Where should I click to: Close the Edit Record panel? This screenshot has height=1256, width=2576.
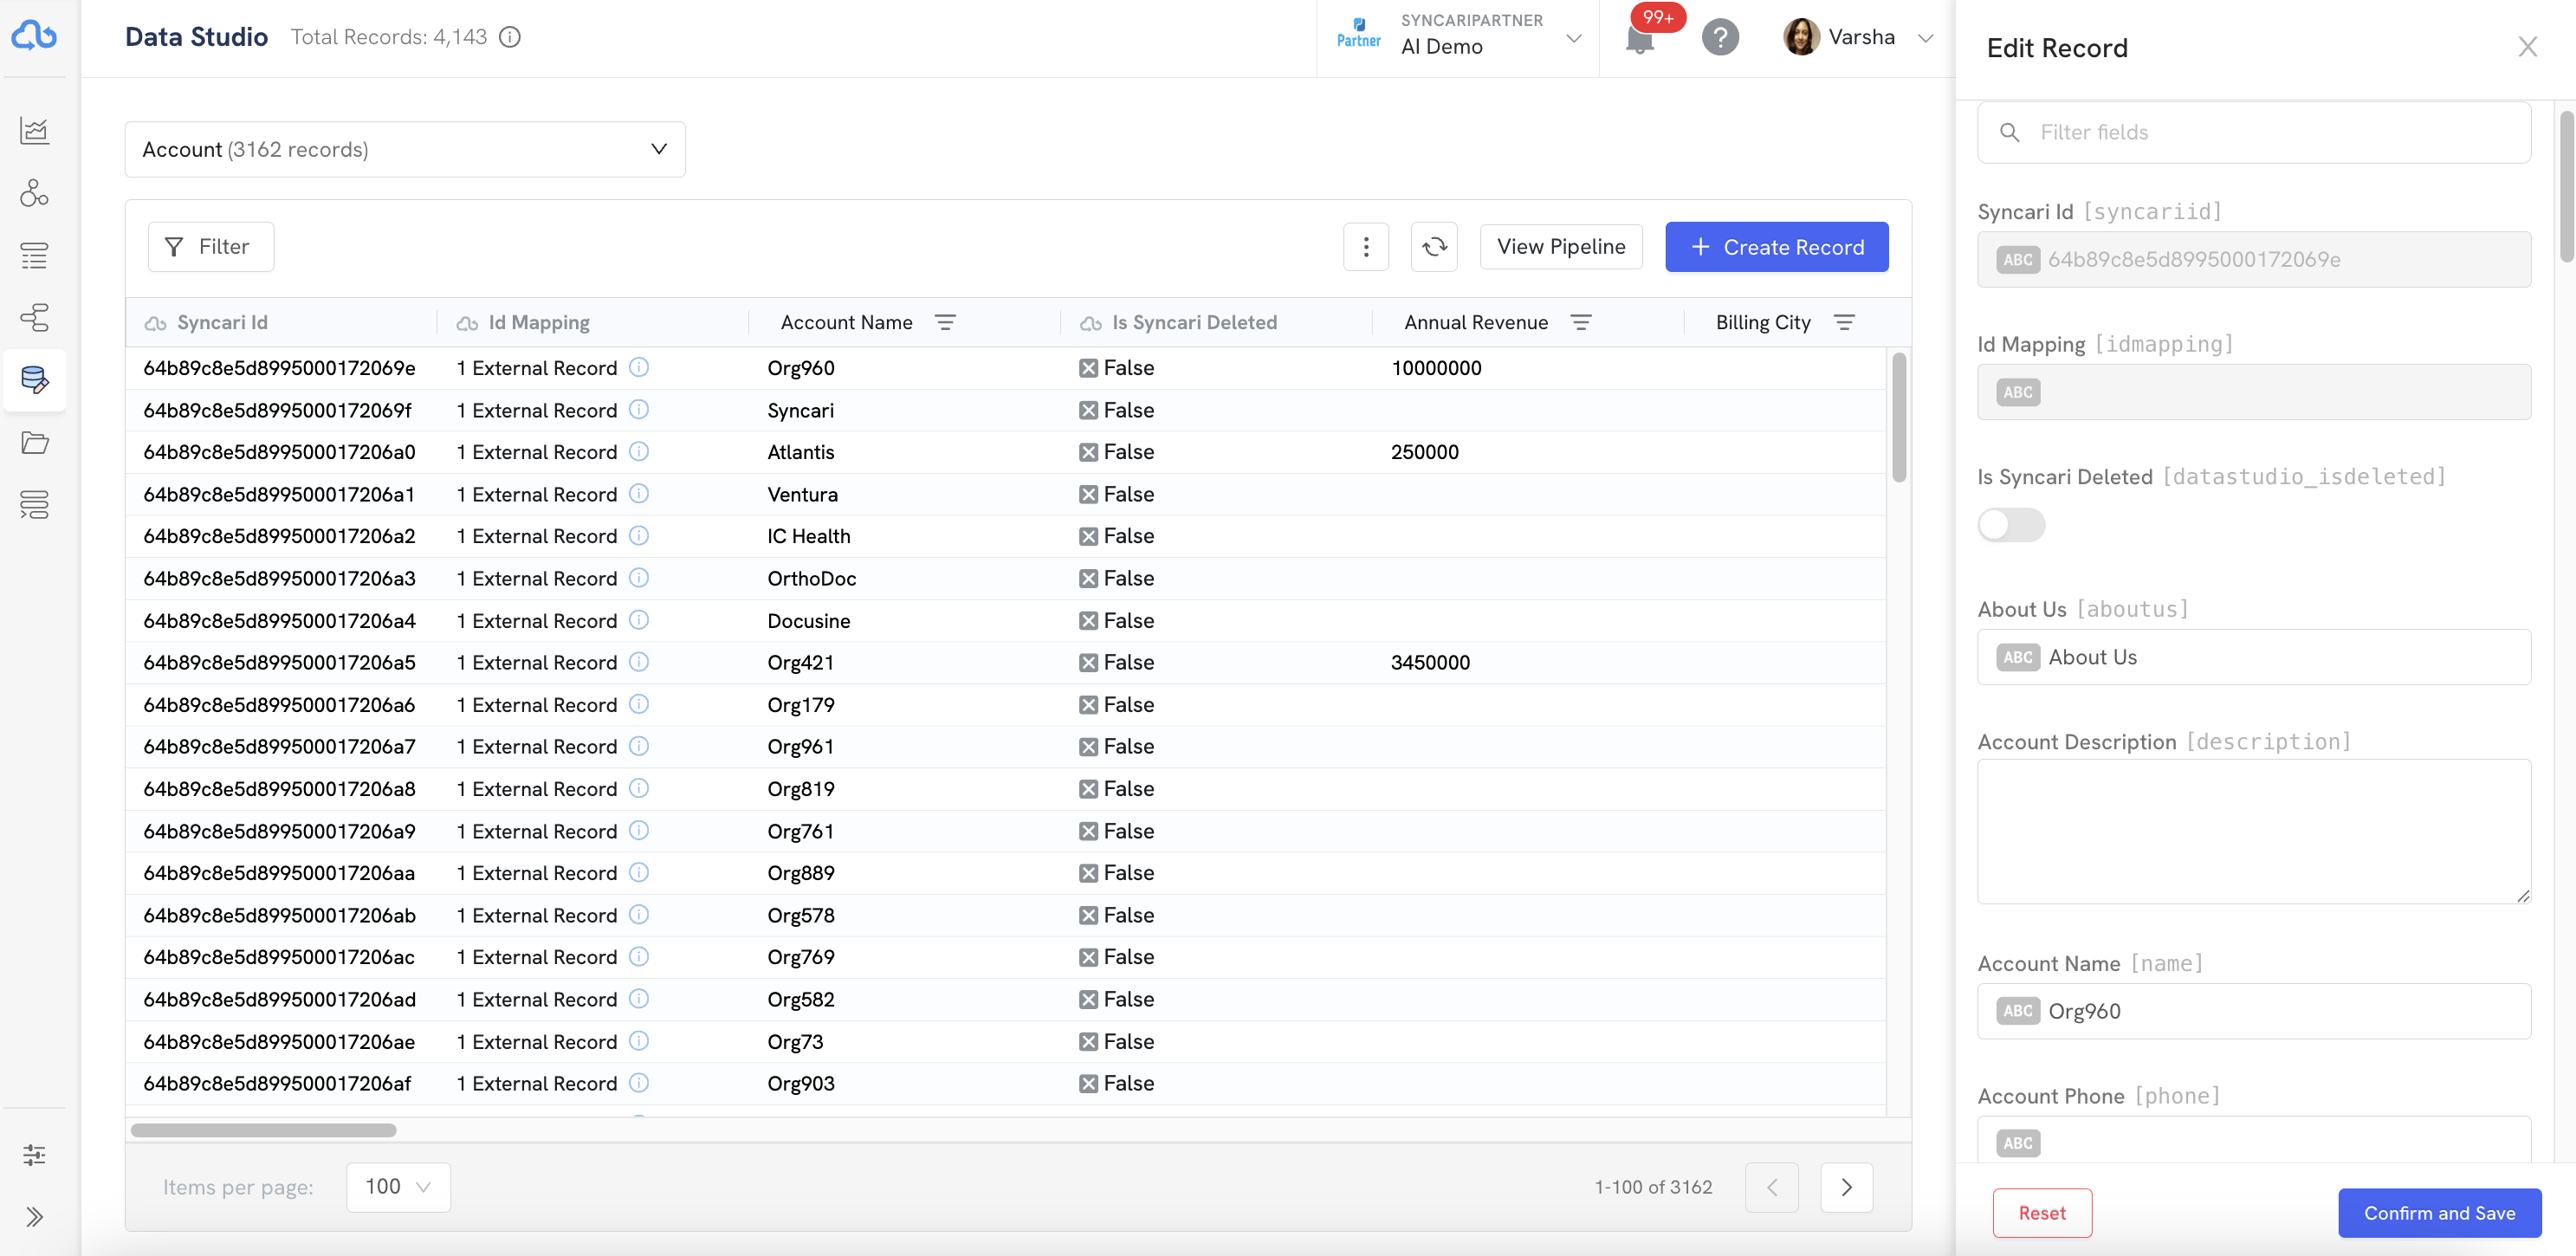point(2527,47)
